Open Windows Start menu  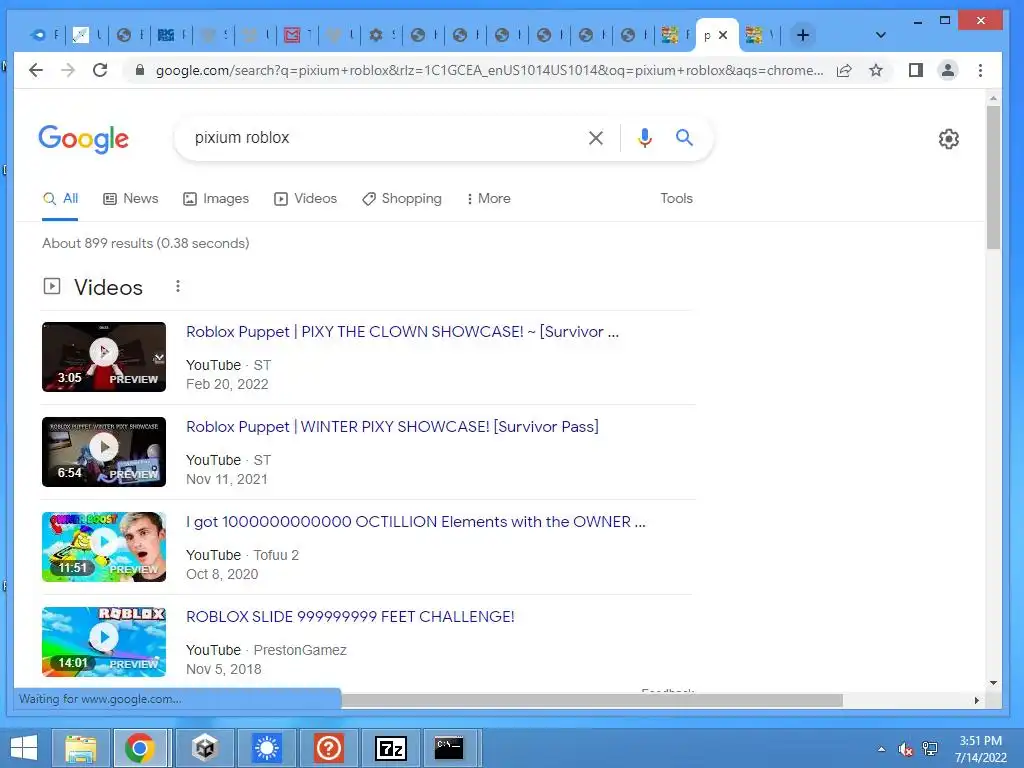click(24, 748)
